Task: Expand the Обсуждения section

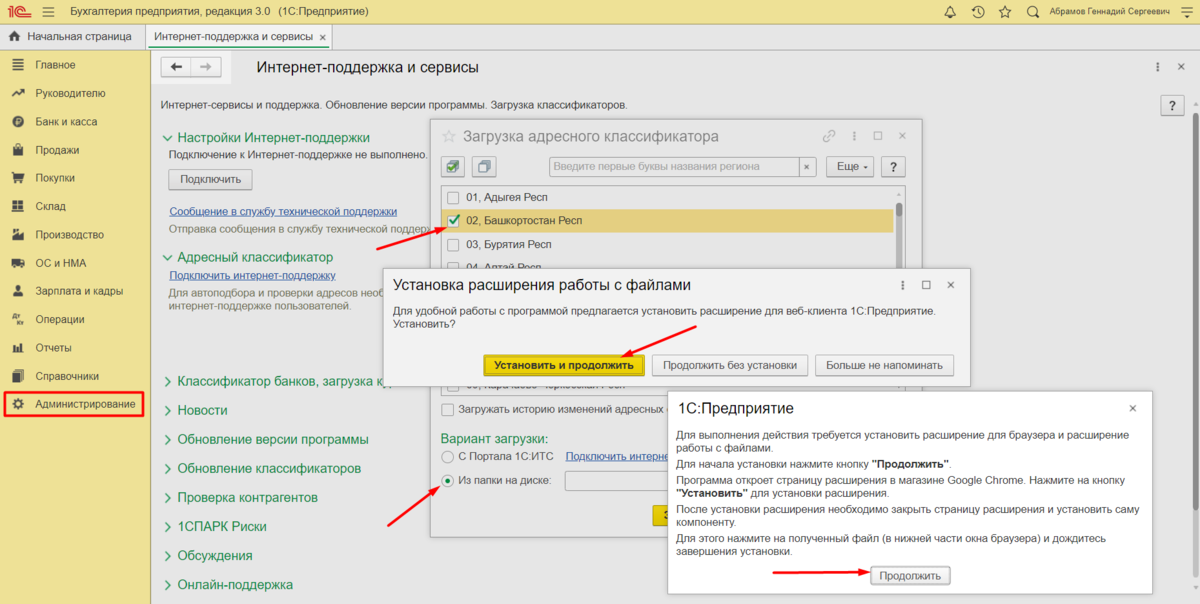Action: 168,555
